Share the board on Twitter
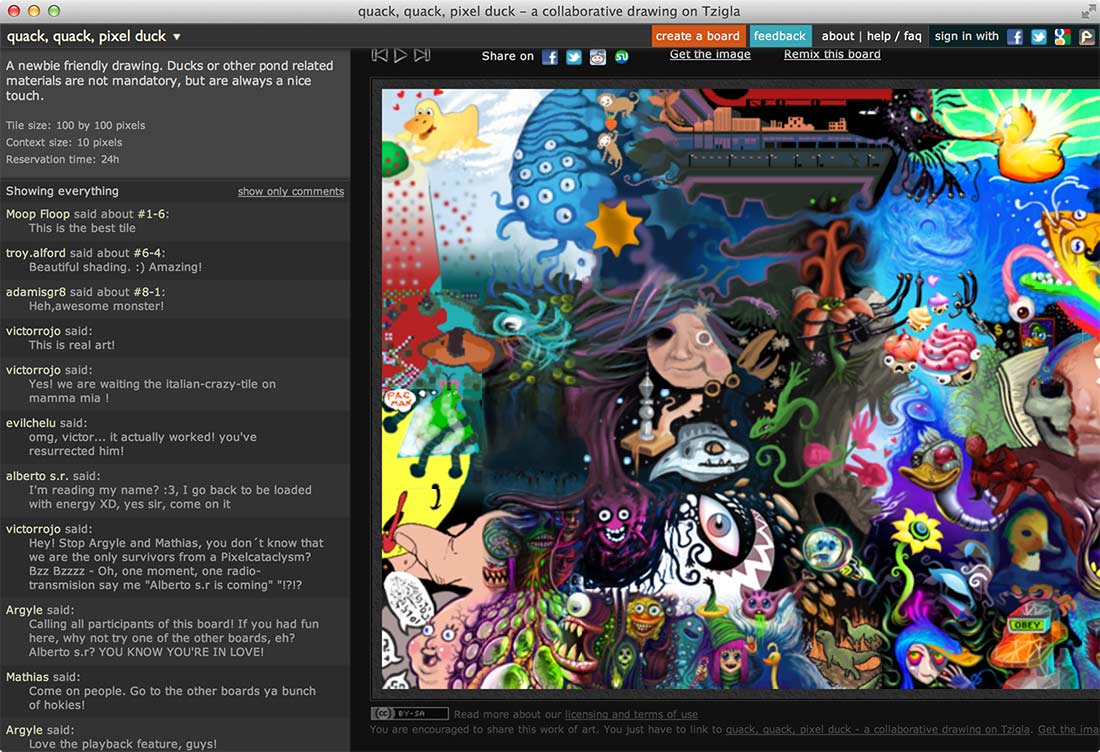The width and height of the screenshot is (1100, 752). tap(574, 57)
